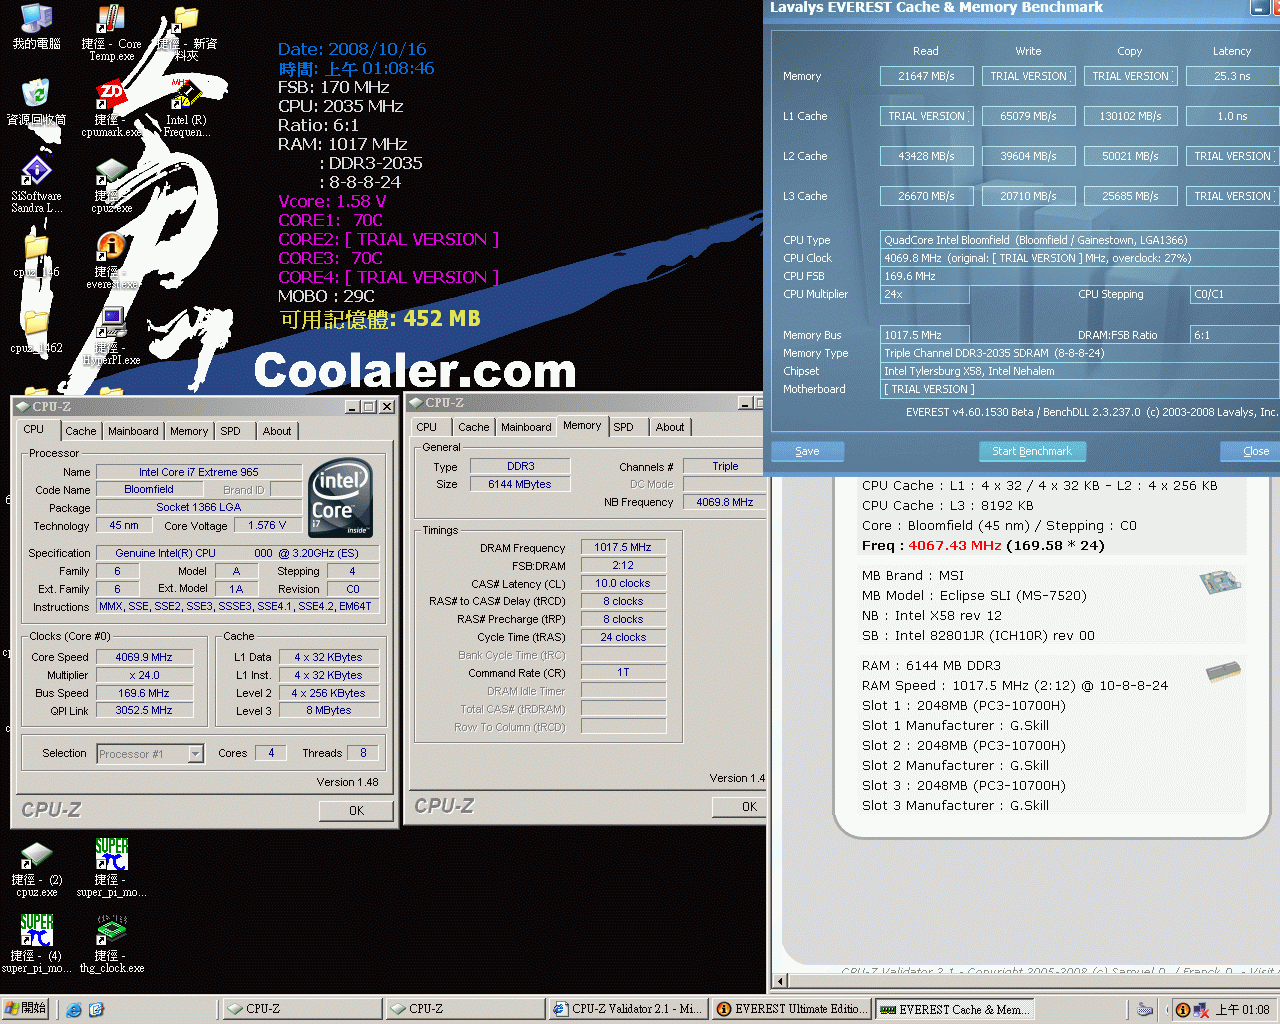This screenshot has height=1024, width=1280.
Task: Click the Name field Intel Core i7 Extreme 965
Action: point(198,472)
